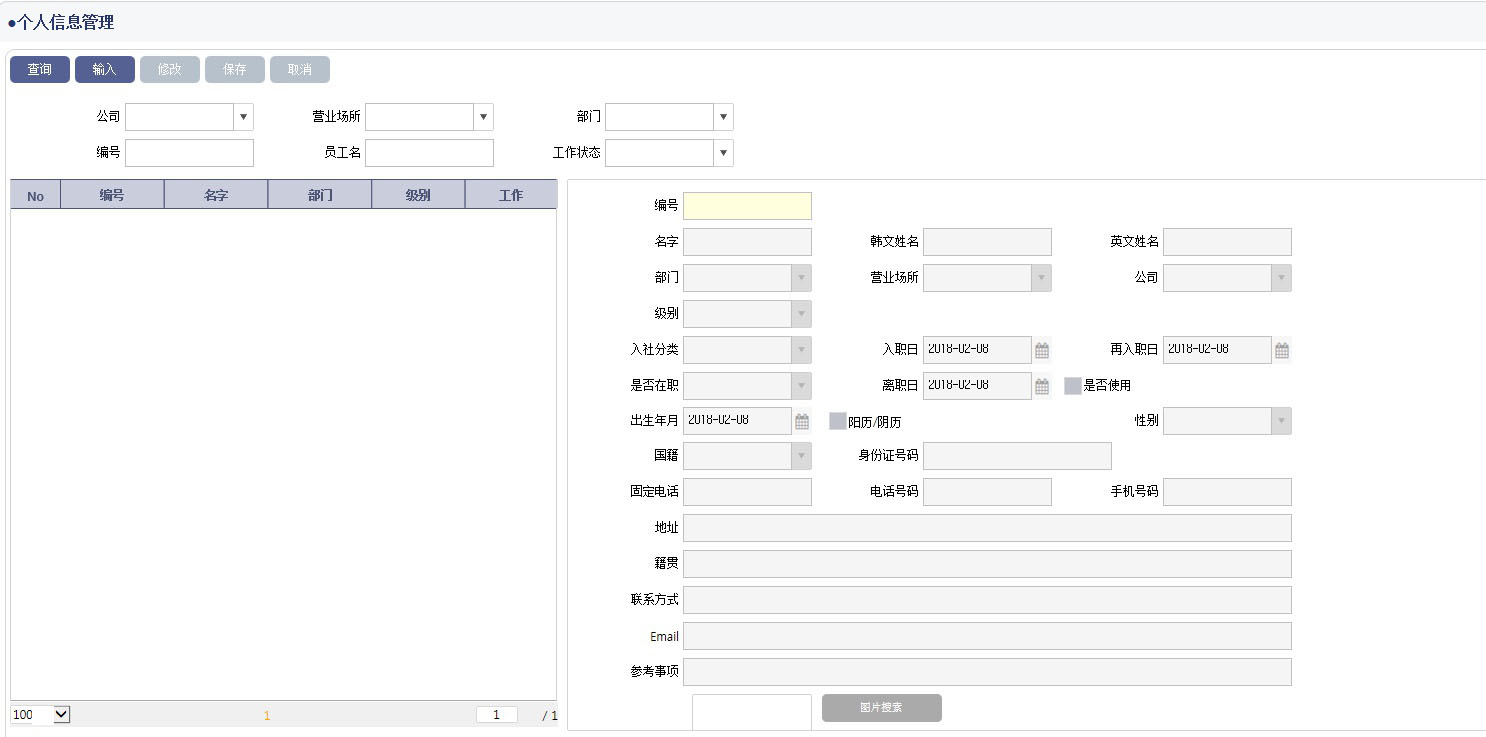
Task: Open the 入职日 date picker calendar
Action: 1041,349
